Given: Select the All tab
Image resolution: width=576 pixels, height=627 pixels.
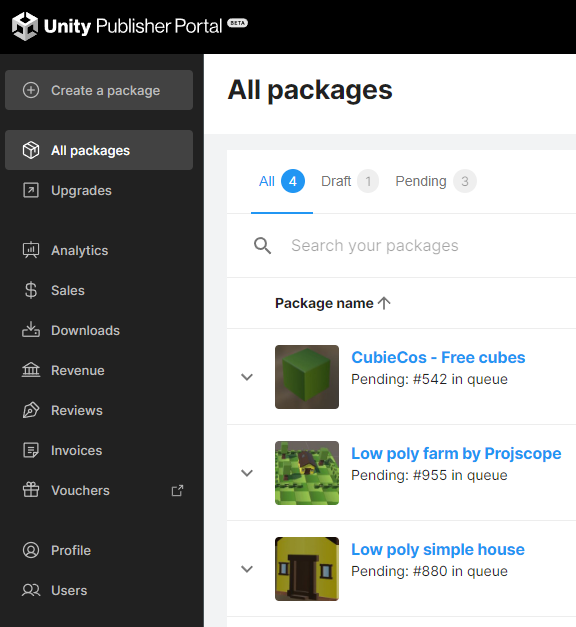Looking at the screenshot, I should tap(282, 181).
